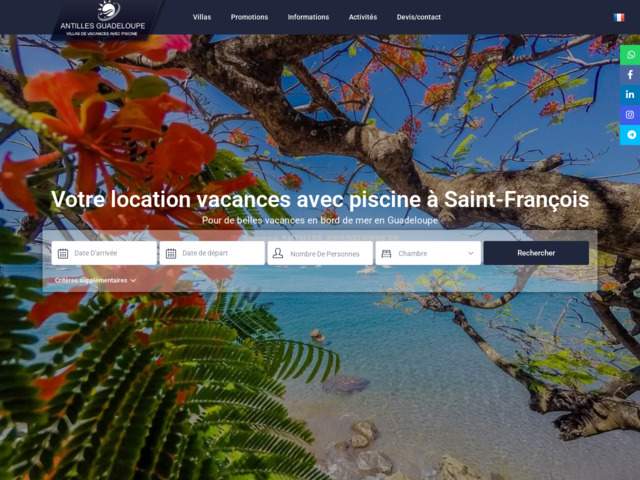
Task: Open the Facebook sidebar icon
Action: 630,75
